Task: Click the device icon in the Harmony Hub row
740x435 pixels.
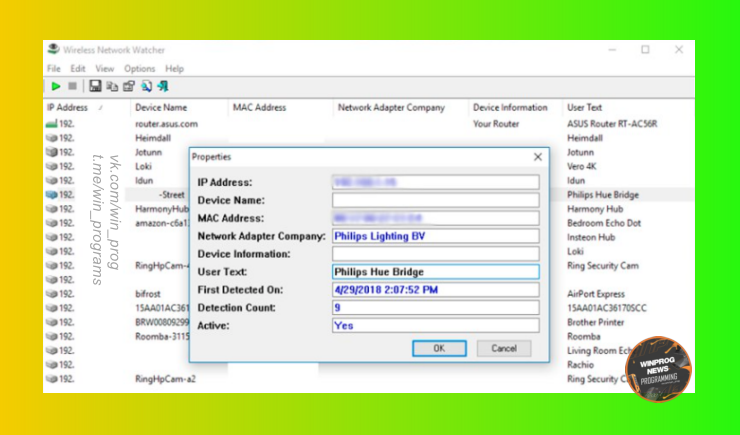Action: tap(51, 209)
